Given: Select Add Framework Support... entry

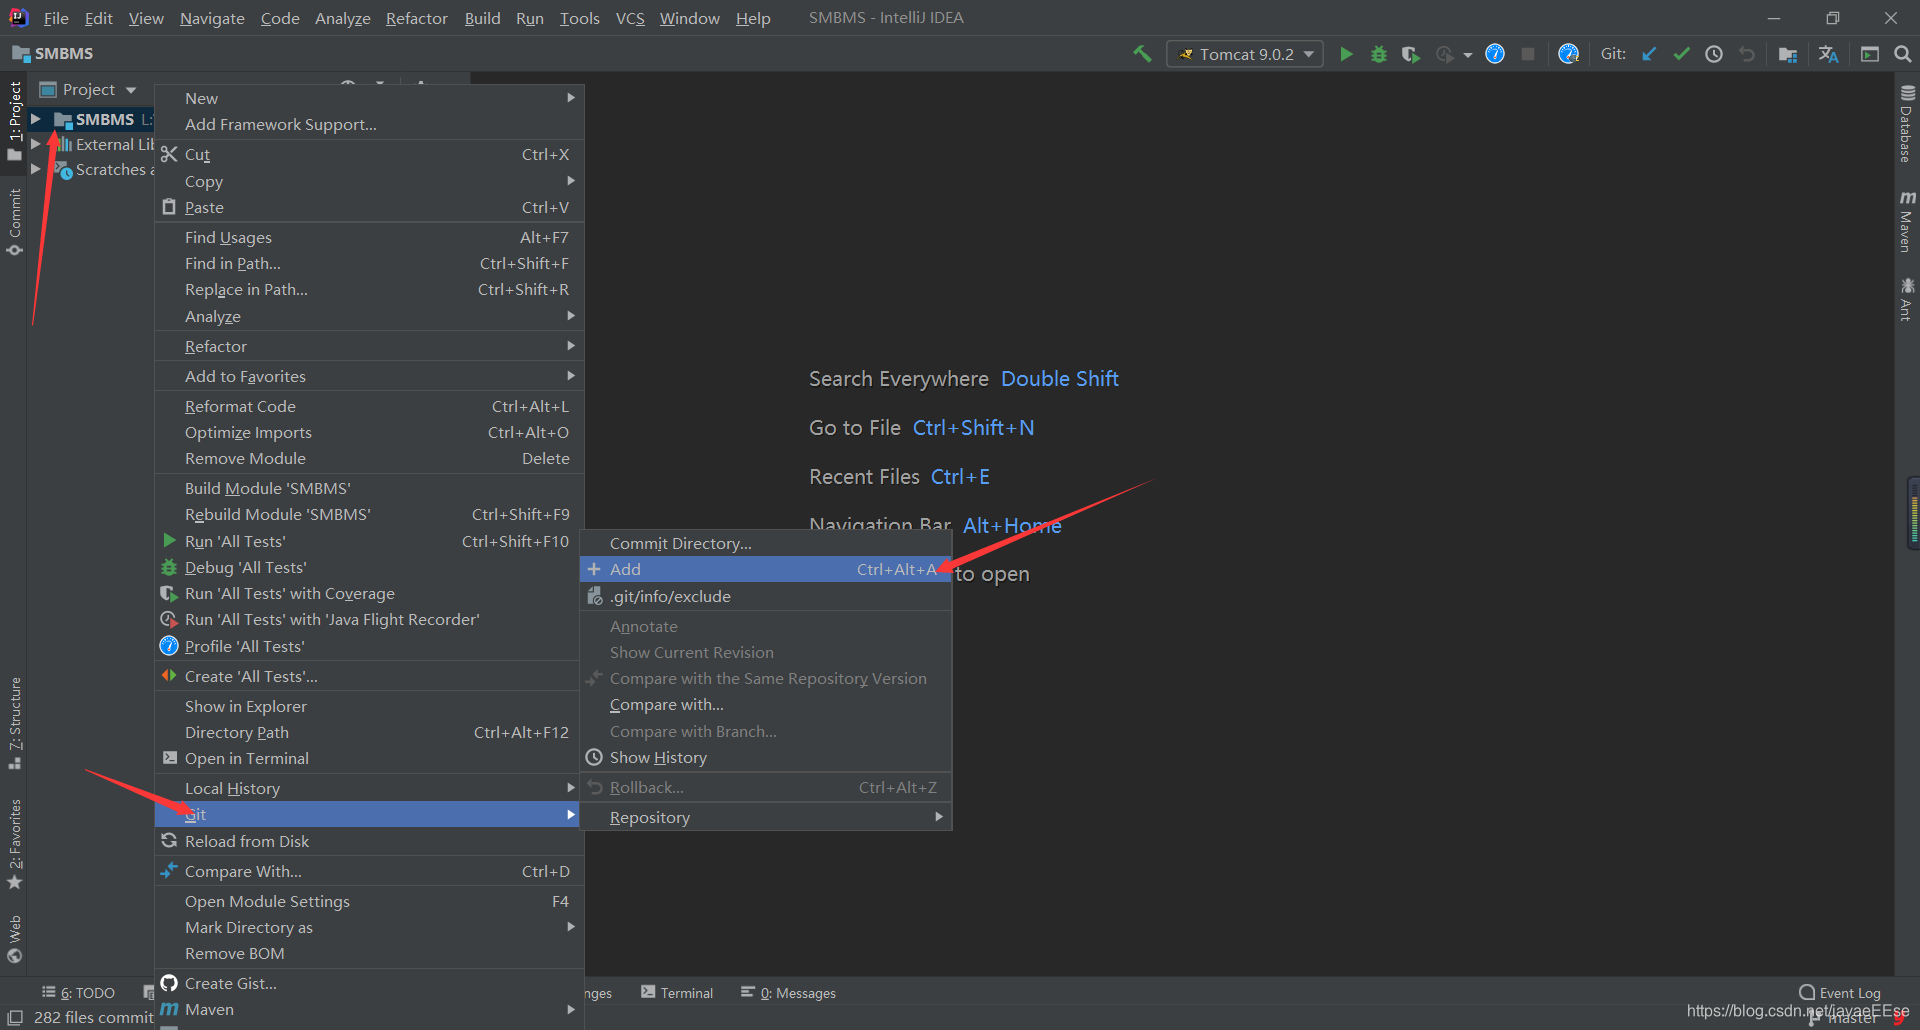Looking at the screenshot, I should pos(369,124).
